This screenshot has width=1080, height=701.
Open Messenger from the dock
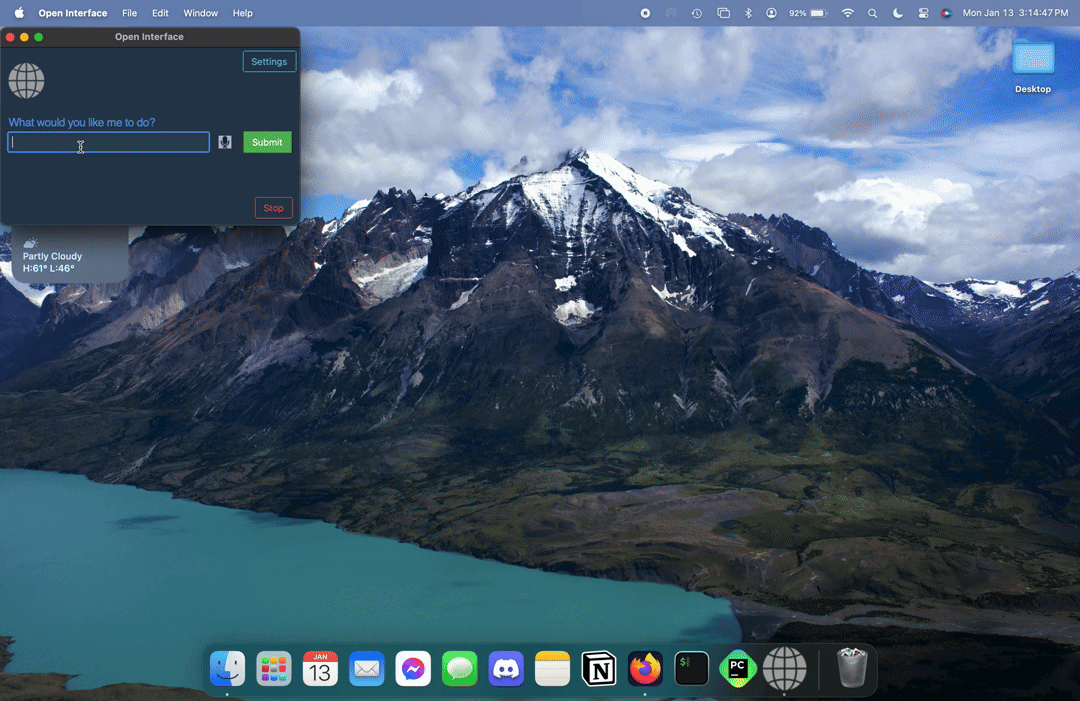coord(413,669)
